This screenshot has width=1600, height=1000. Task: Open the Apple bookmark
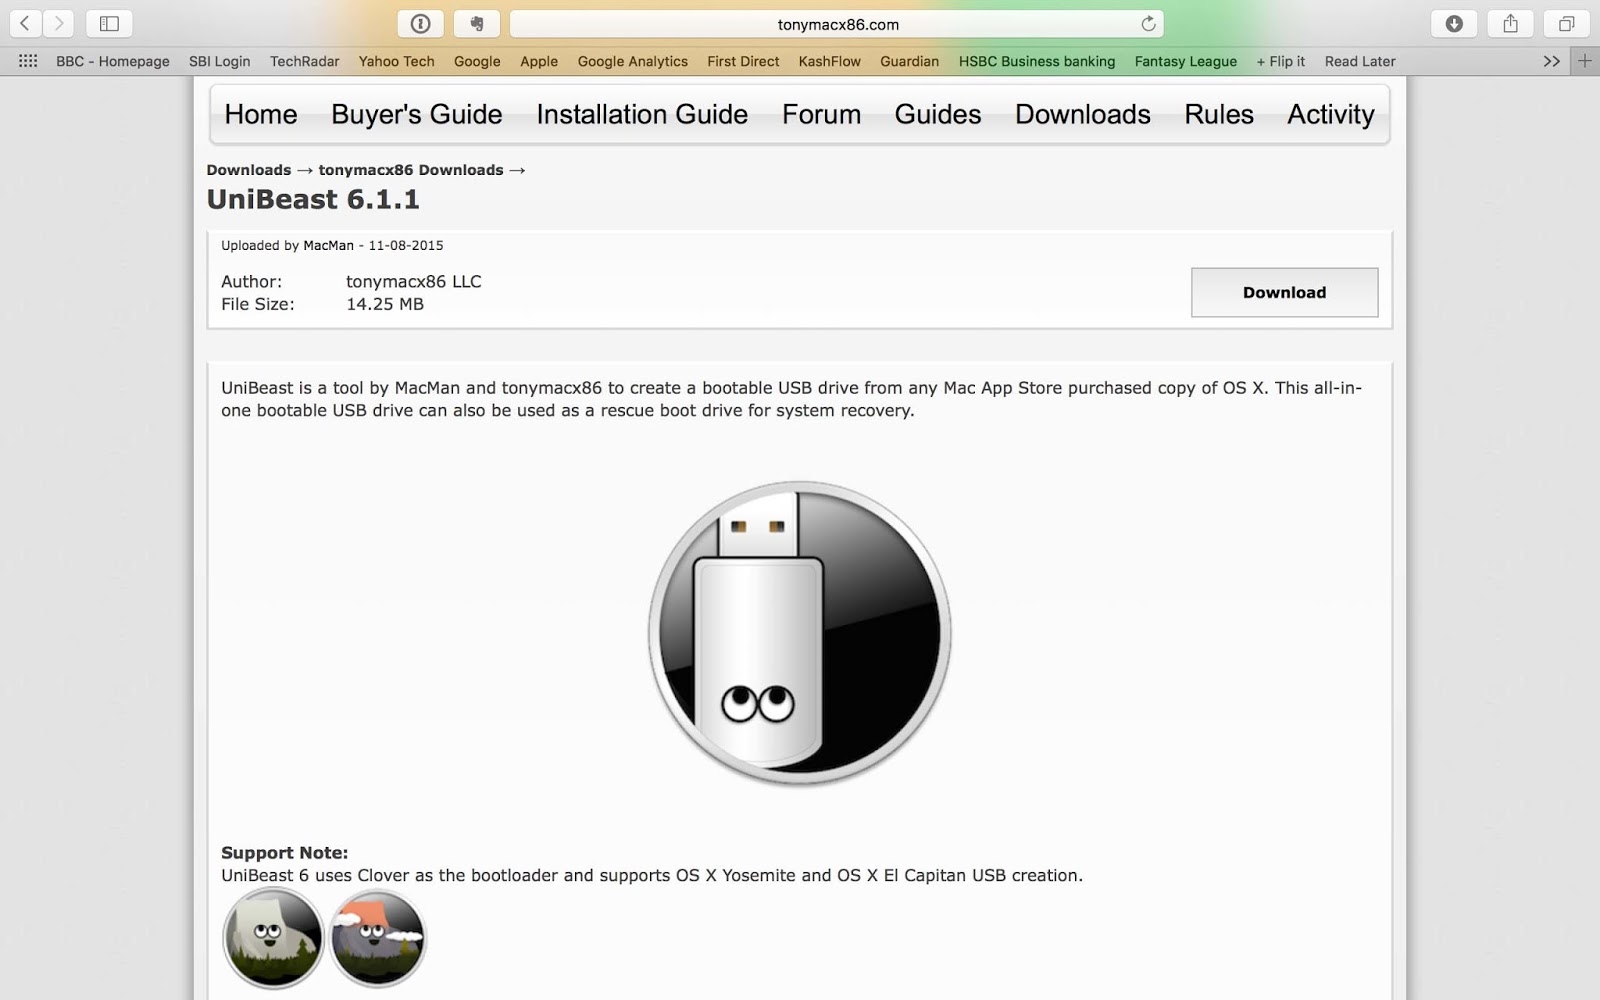click(539, 61)
